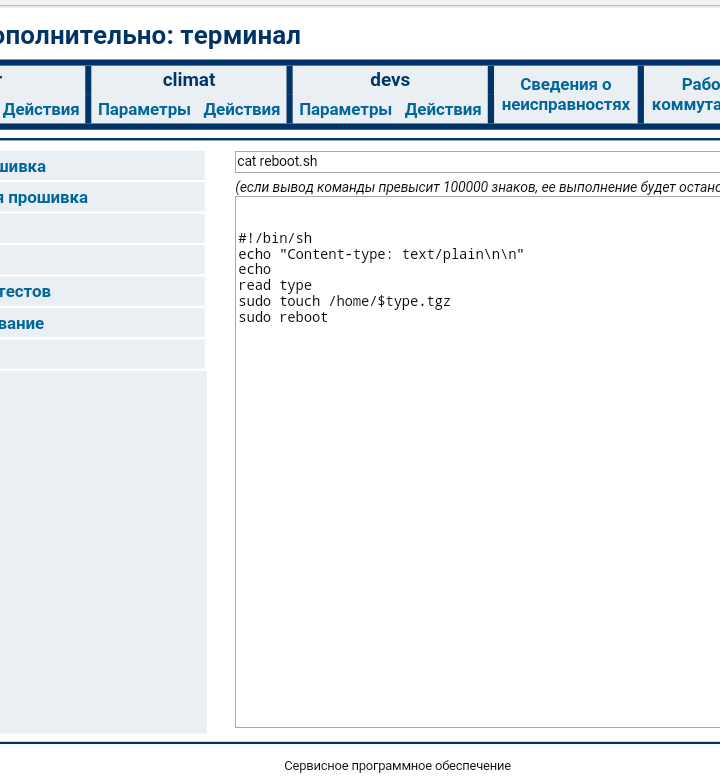
Task: Open the sidebar item ending in 'вание'
Action: click(22, 323)
